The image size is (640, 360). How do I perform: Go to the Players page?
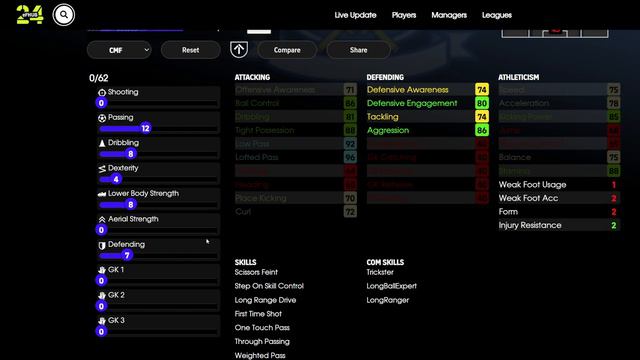pos(404,15)
